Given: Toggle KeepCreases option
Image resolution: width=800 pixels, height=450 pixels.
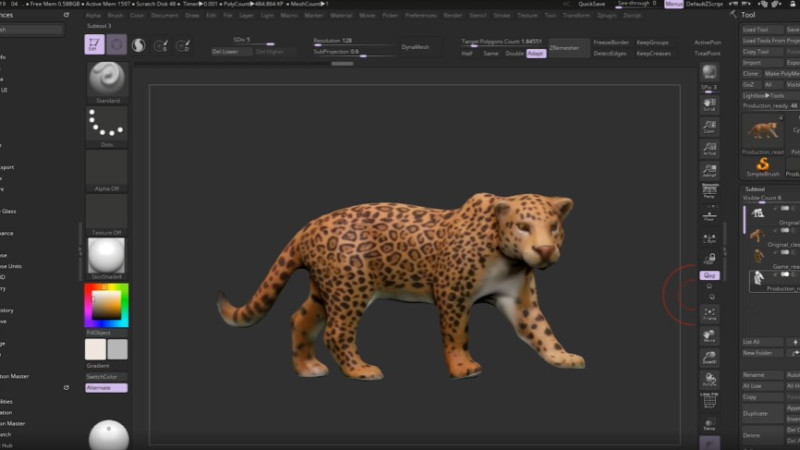Looking at the screenshot, I should (x=654, y=53).
